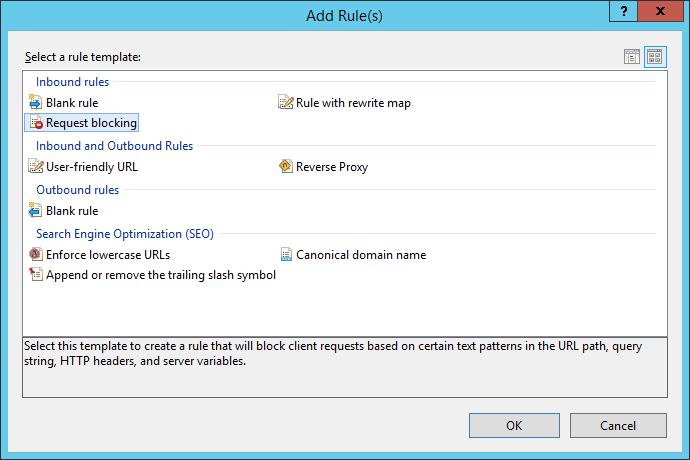Click the Rule with rewrite map icon
This screenshot has height=460, width=690.
tap(286, 102)
